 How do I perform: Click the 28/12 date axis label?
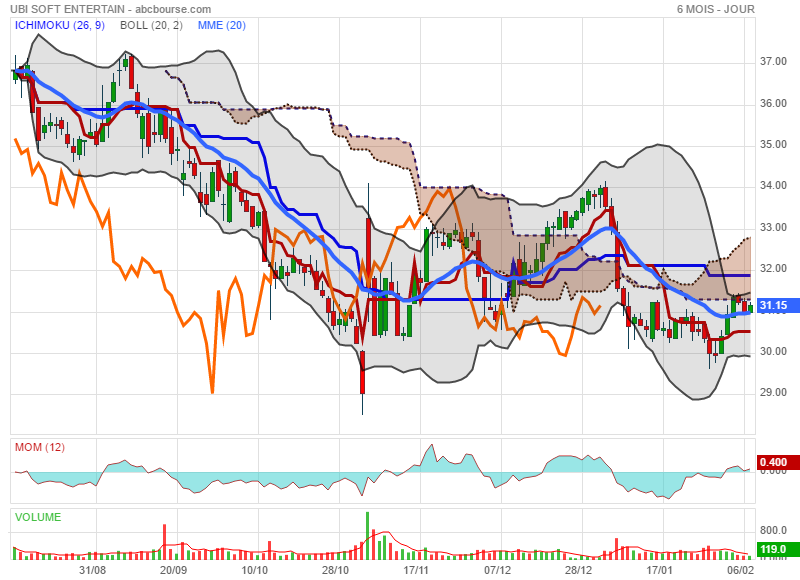pos(578,570)
